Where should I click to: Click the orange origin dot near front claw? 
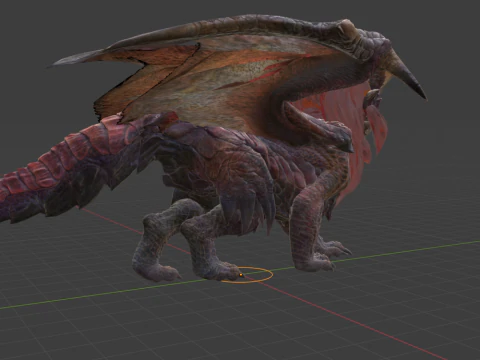241,275
